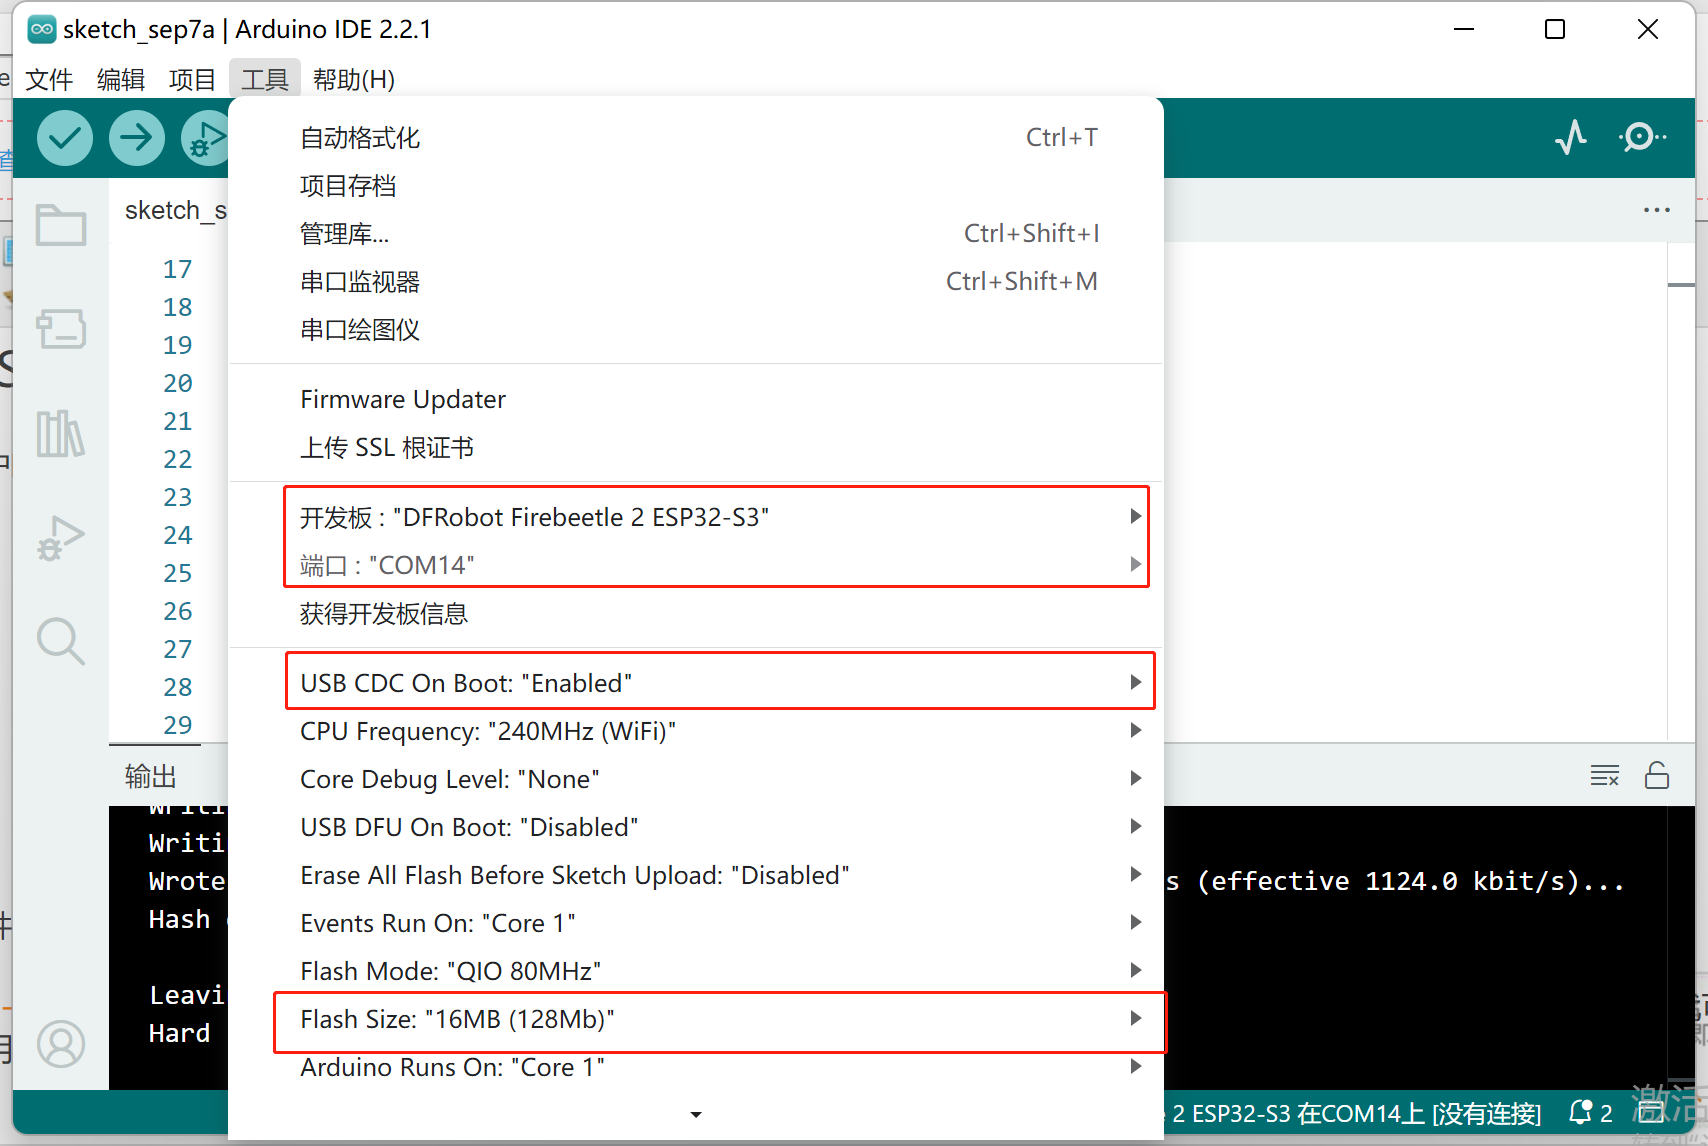The width and height of the screenshot is (1708, 1146).
Task: Click the editor vertical scrollbar
Action: click(1681, 492)
